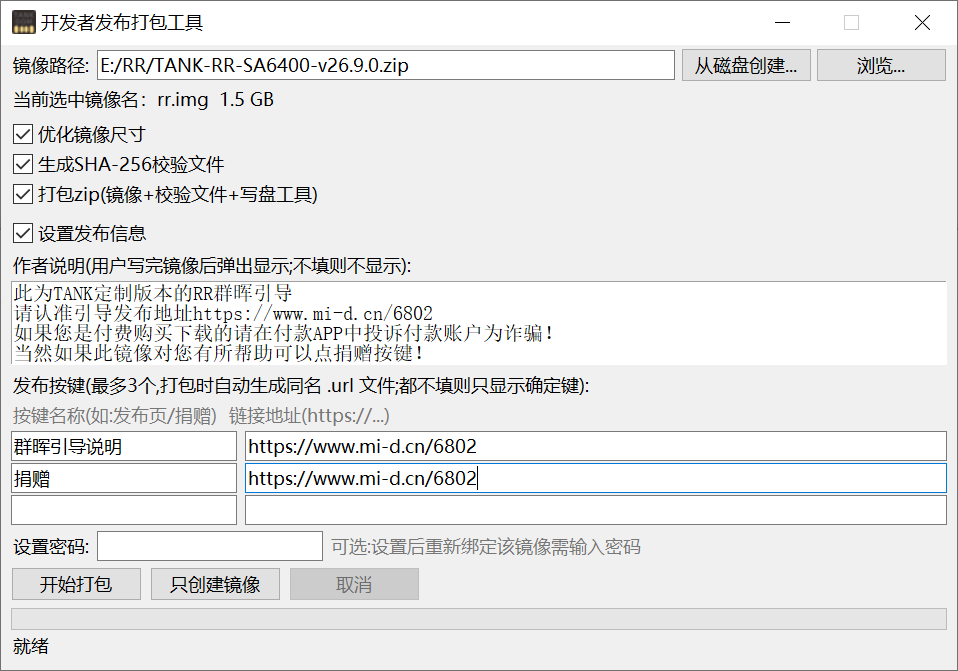Click the 镜像路径: label
Viewport: 958px width, 671px height.
51,65
